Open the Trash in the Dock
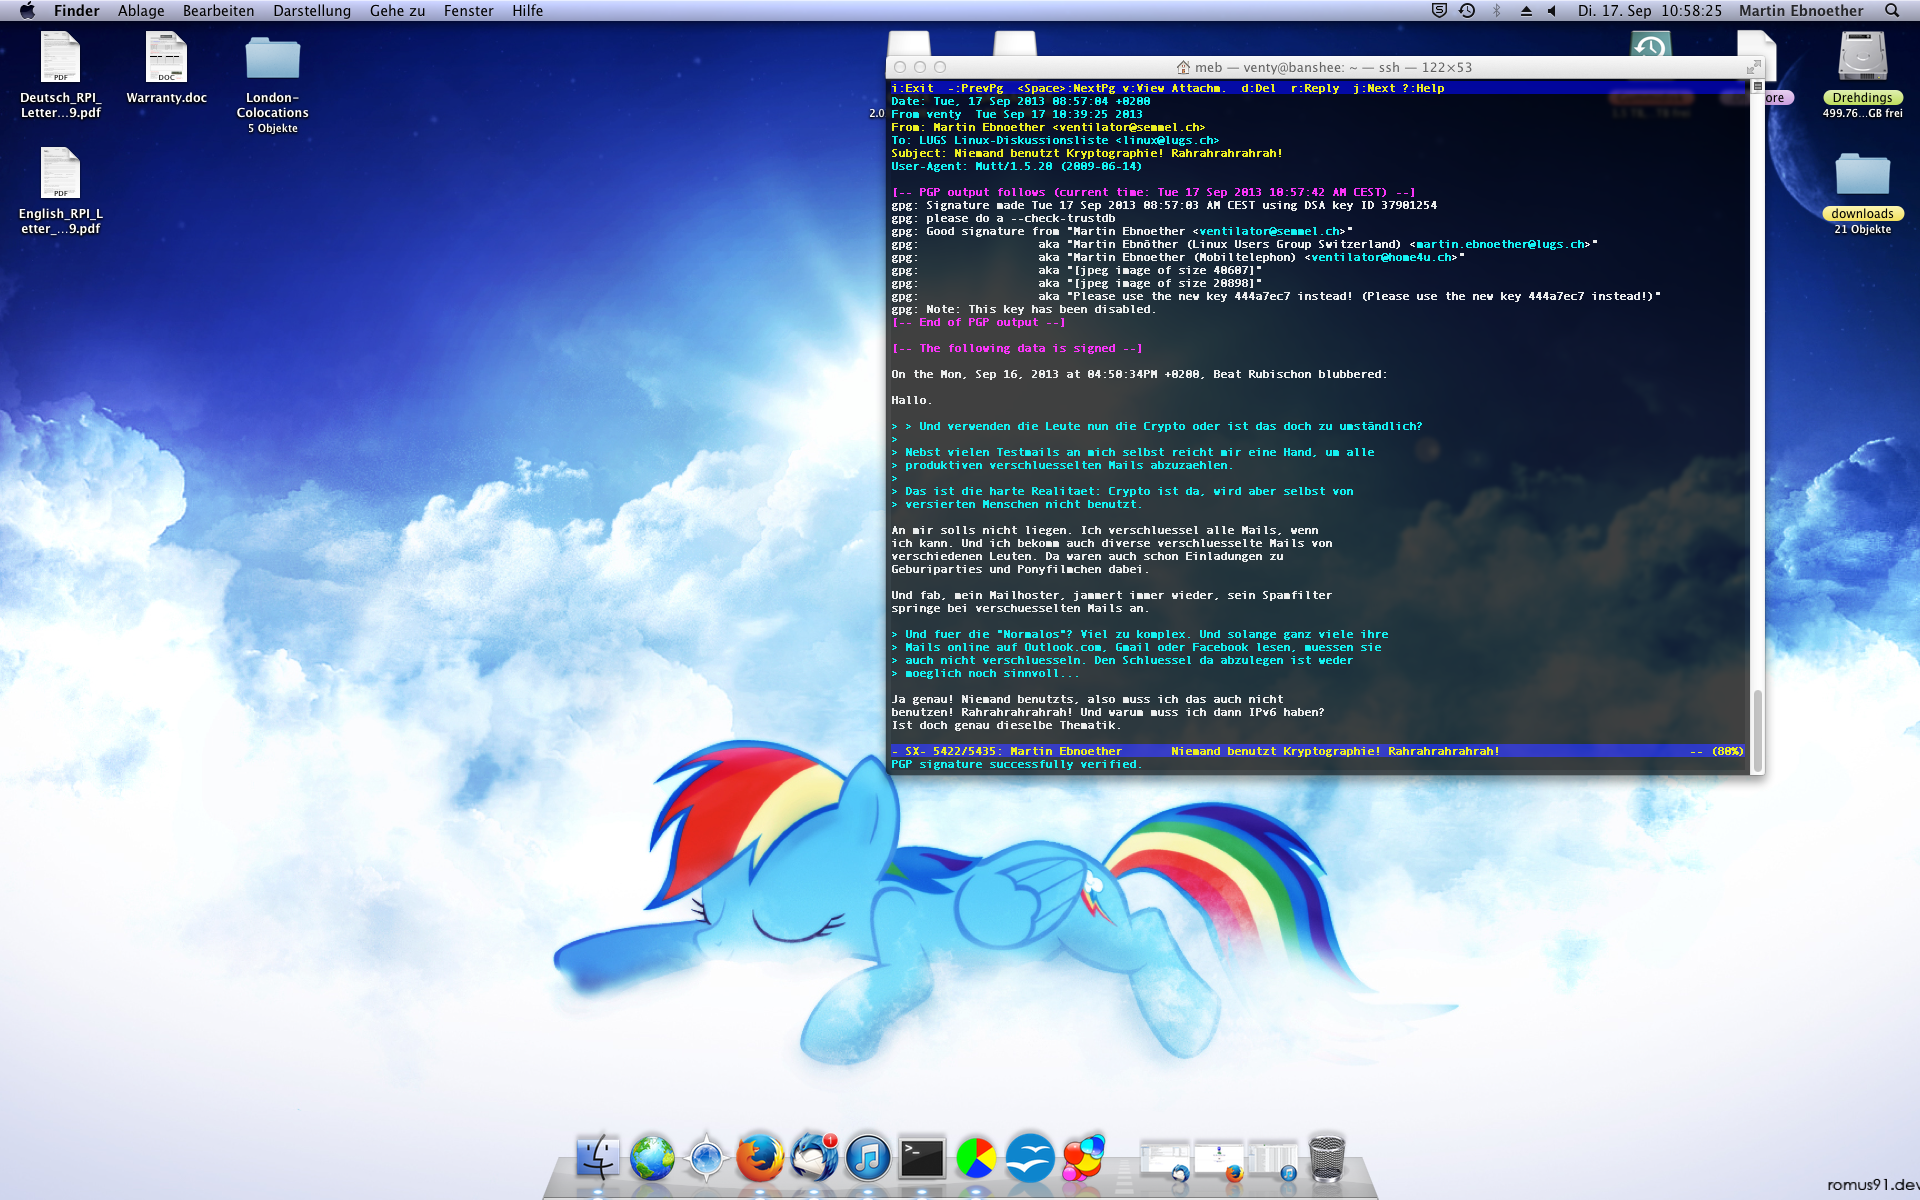The width and height of the screenshot is (1920, 1200). point(1327,1158)
